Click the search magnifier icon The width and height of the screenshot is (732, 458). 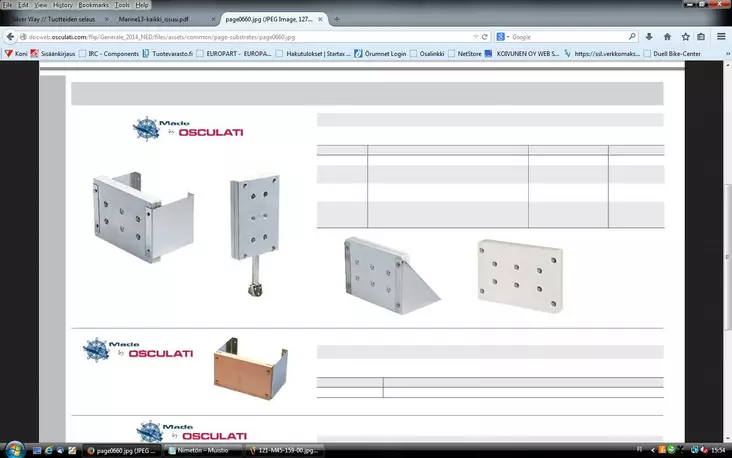(x=632, y=36)
